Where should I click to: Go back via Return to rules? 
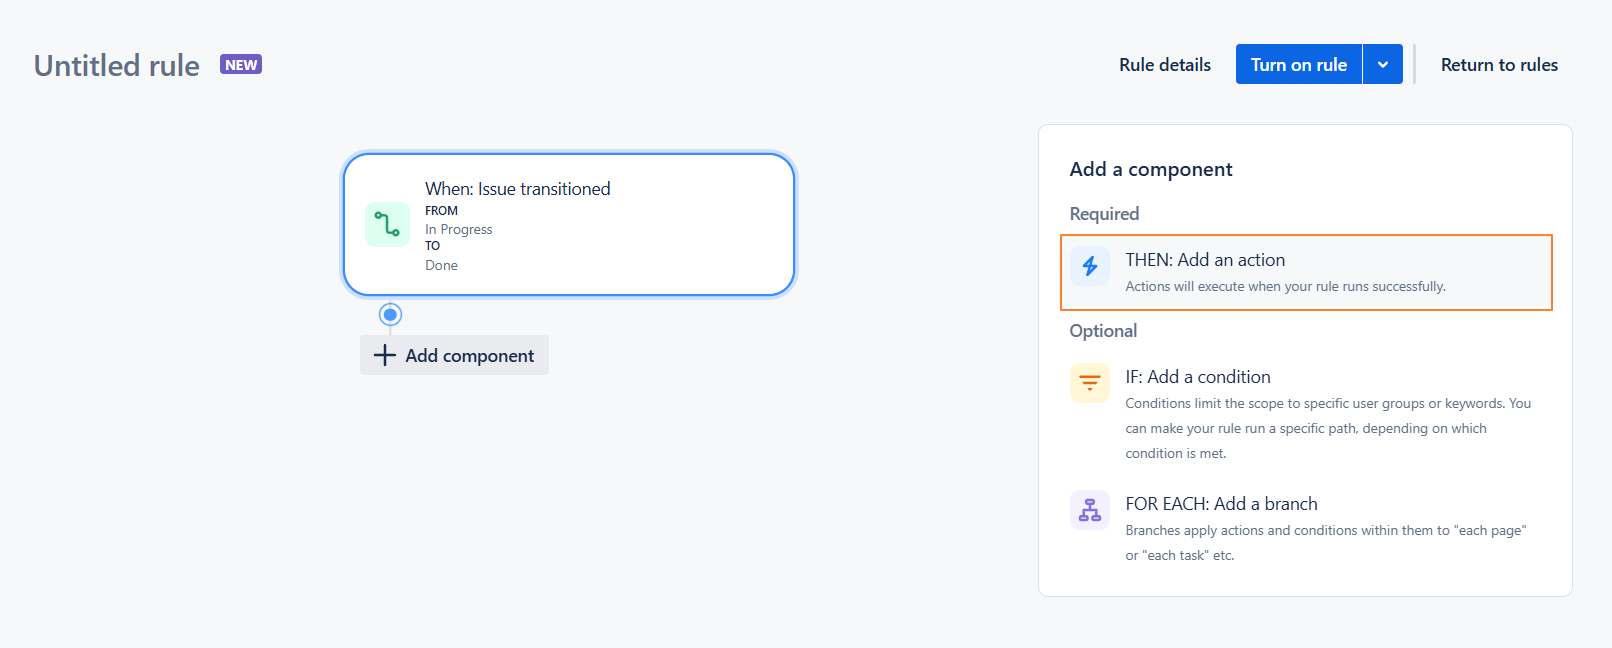tap(1499, 65)
